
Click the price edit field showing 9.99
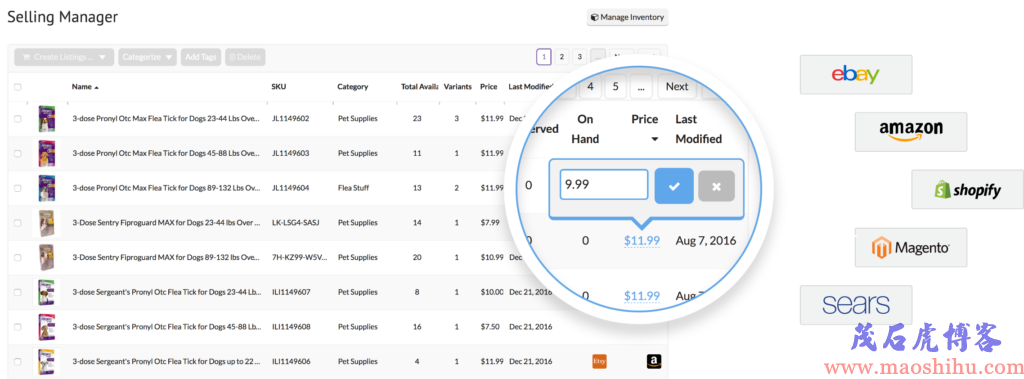(603, 185)
